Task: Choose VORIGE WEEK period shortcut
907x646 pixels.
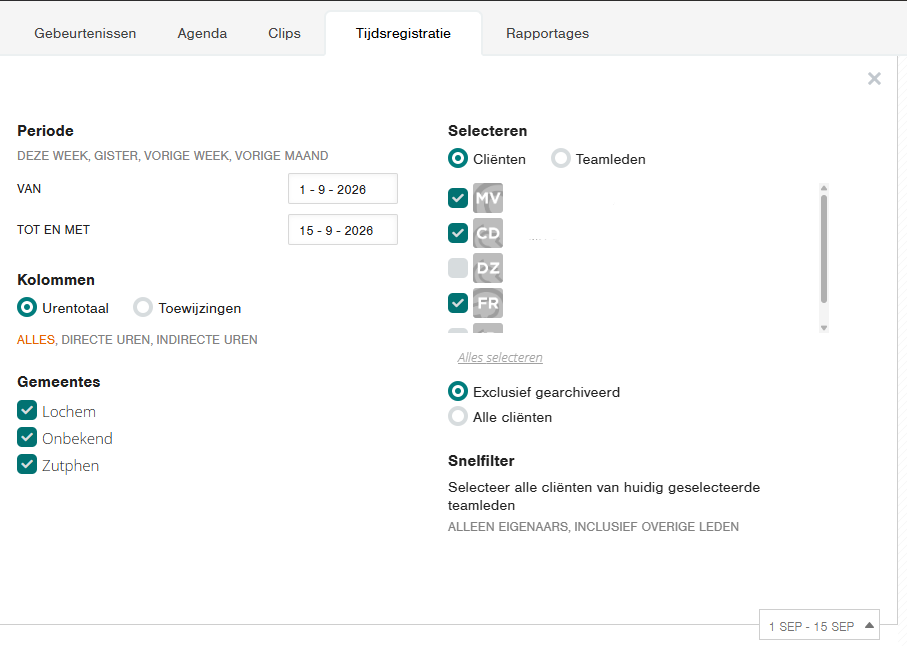Action: click(x=186, y=156)
